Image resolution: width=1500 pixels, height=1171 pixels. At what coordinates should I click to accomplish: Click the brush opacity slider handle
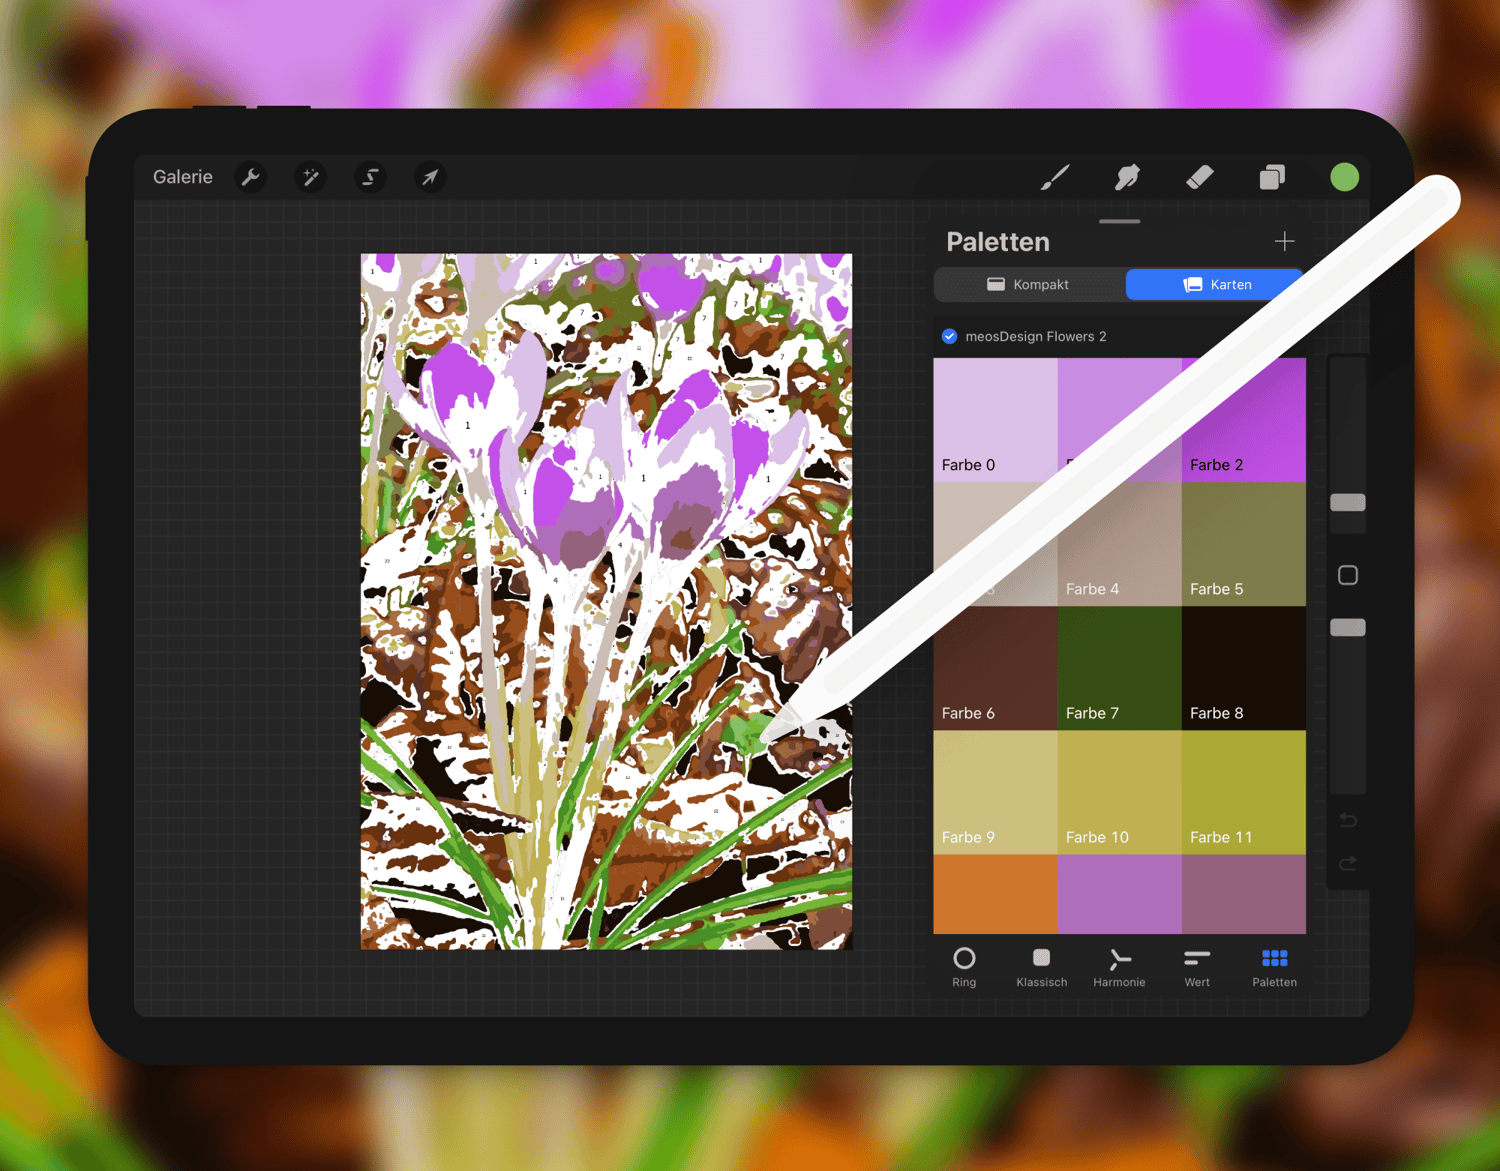point(1348,627)
